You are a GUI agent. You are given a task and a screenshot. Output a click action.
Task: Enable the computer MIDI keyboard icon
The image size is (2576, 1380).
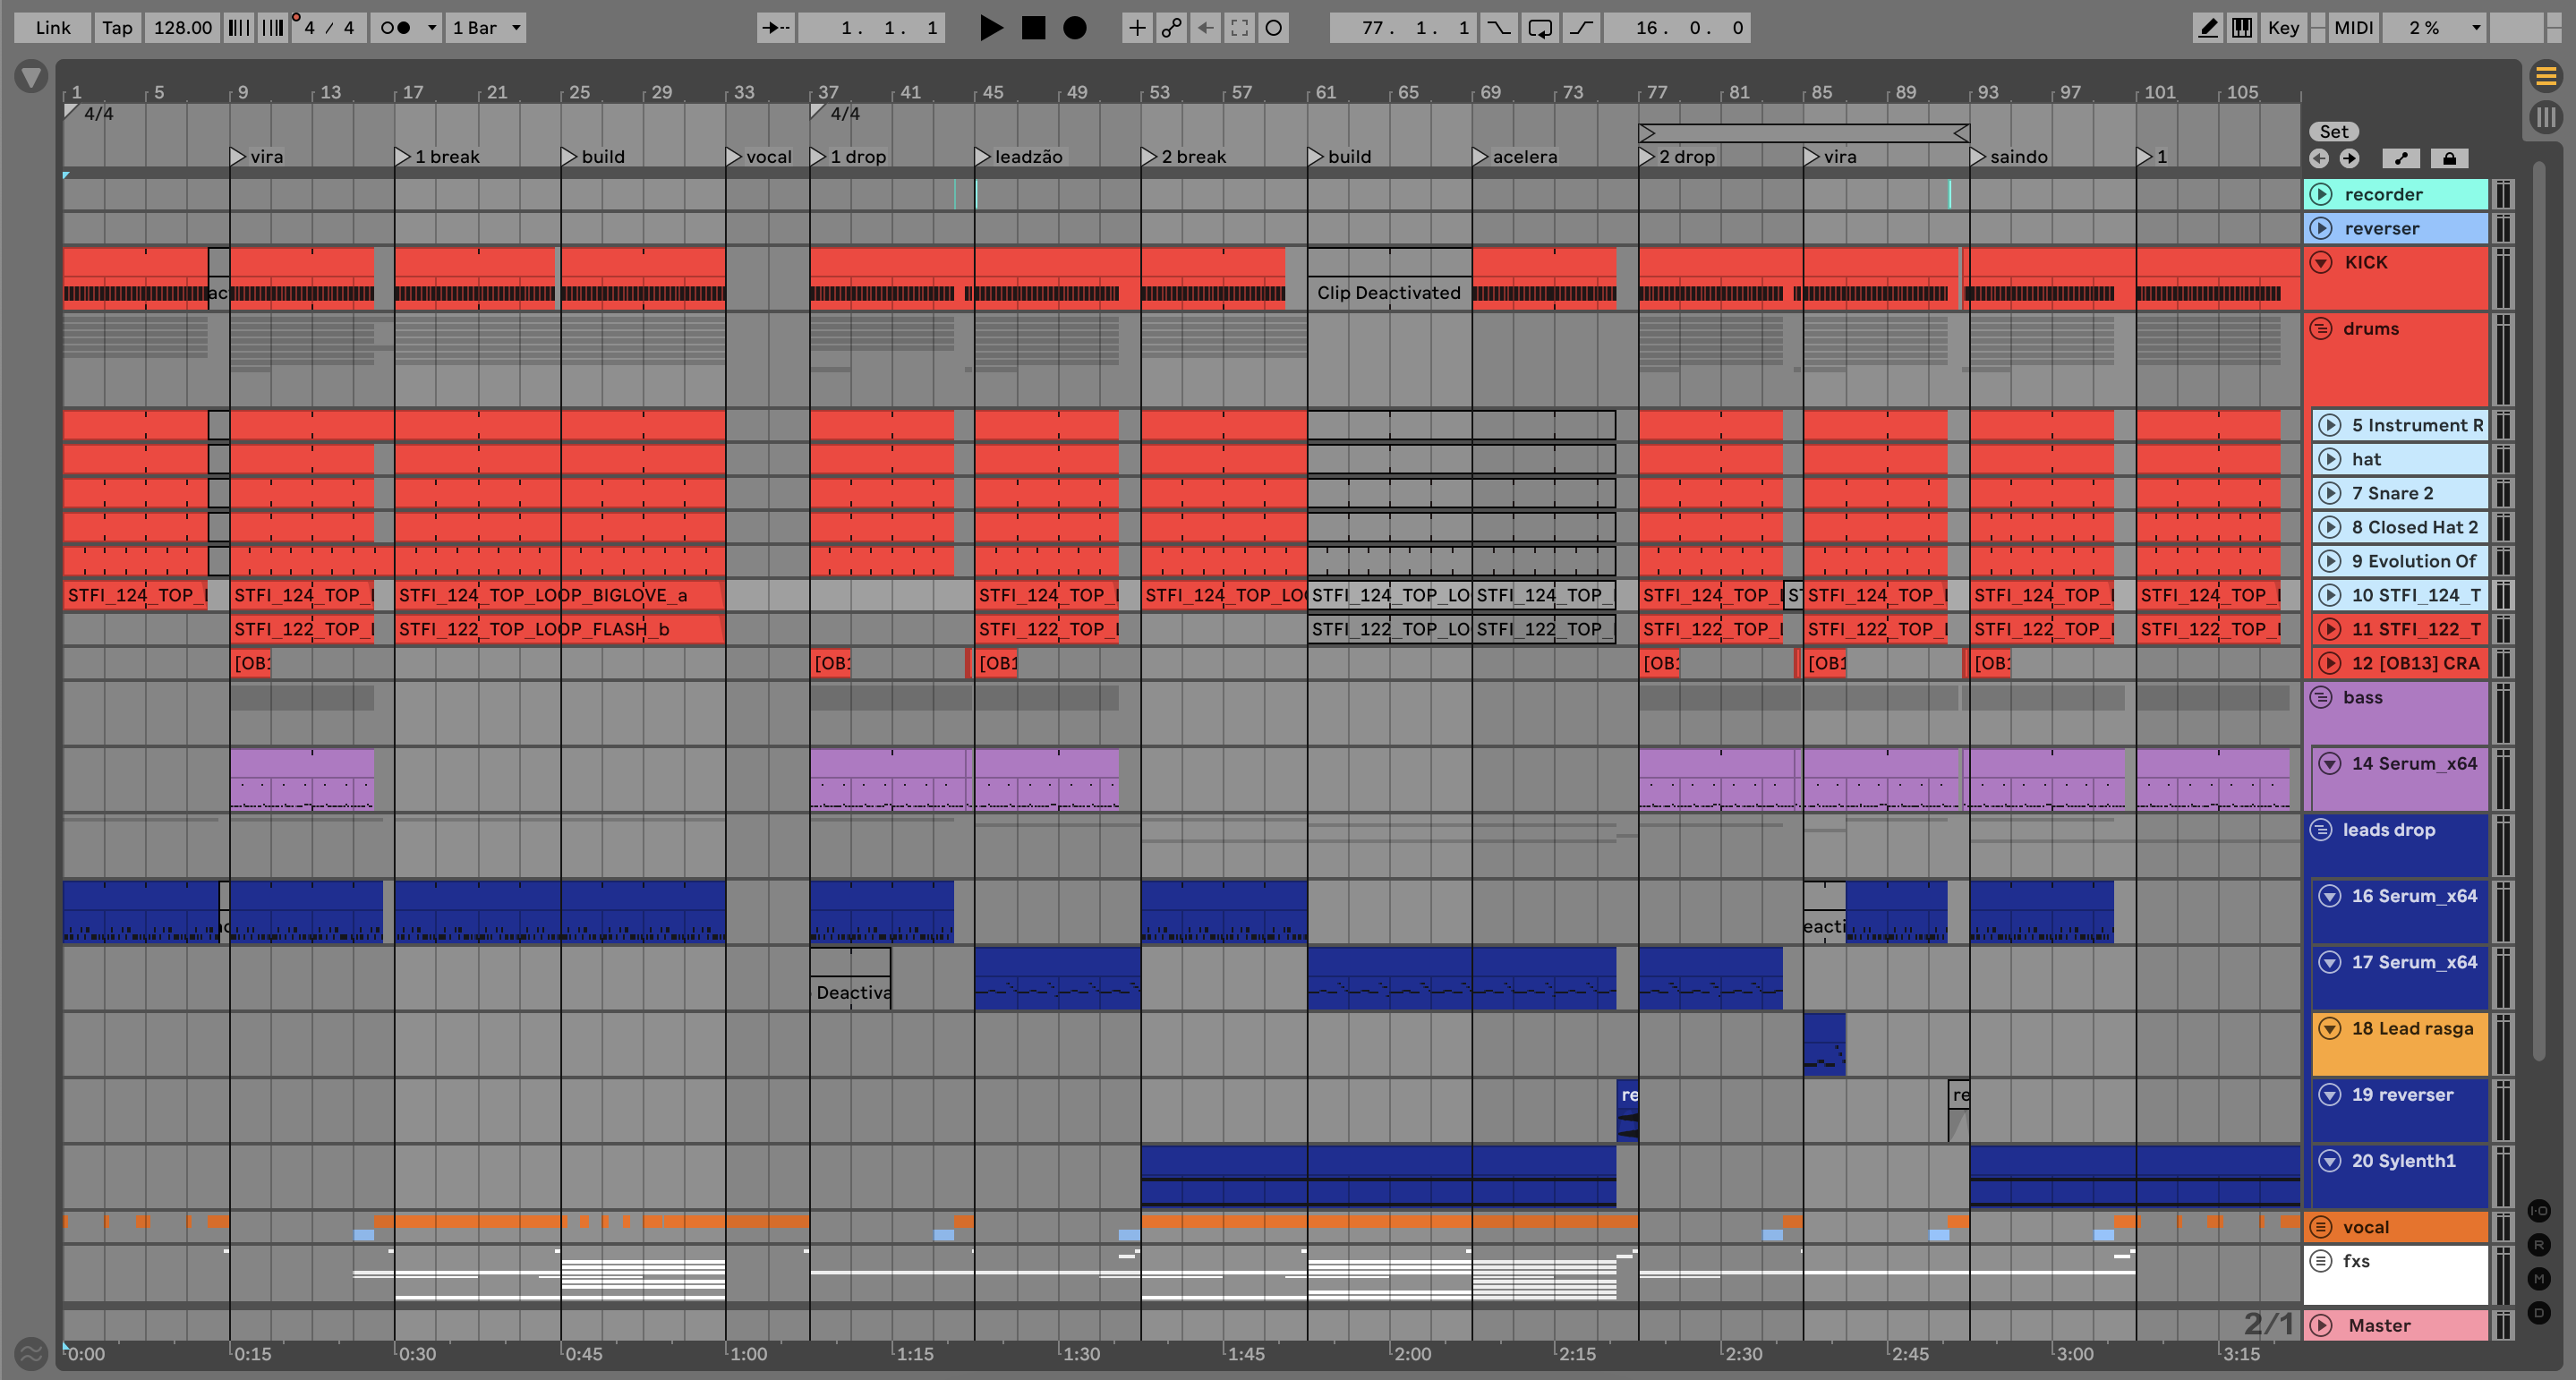click(2242, 28)
